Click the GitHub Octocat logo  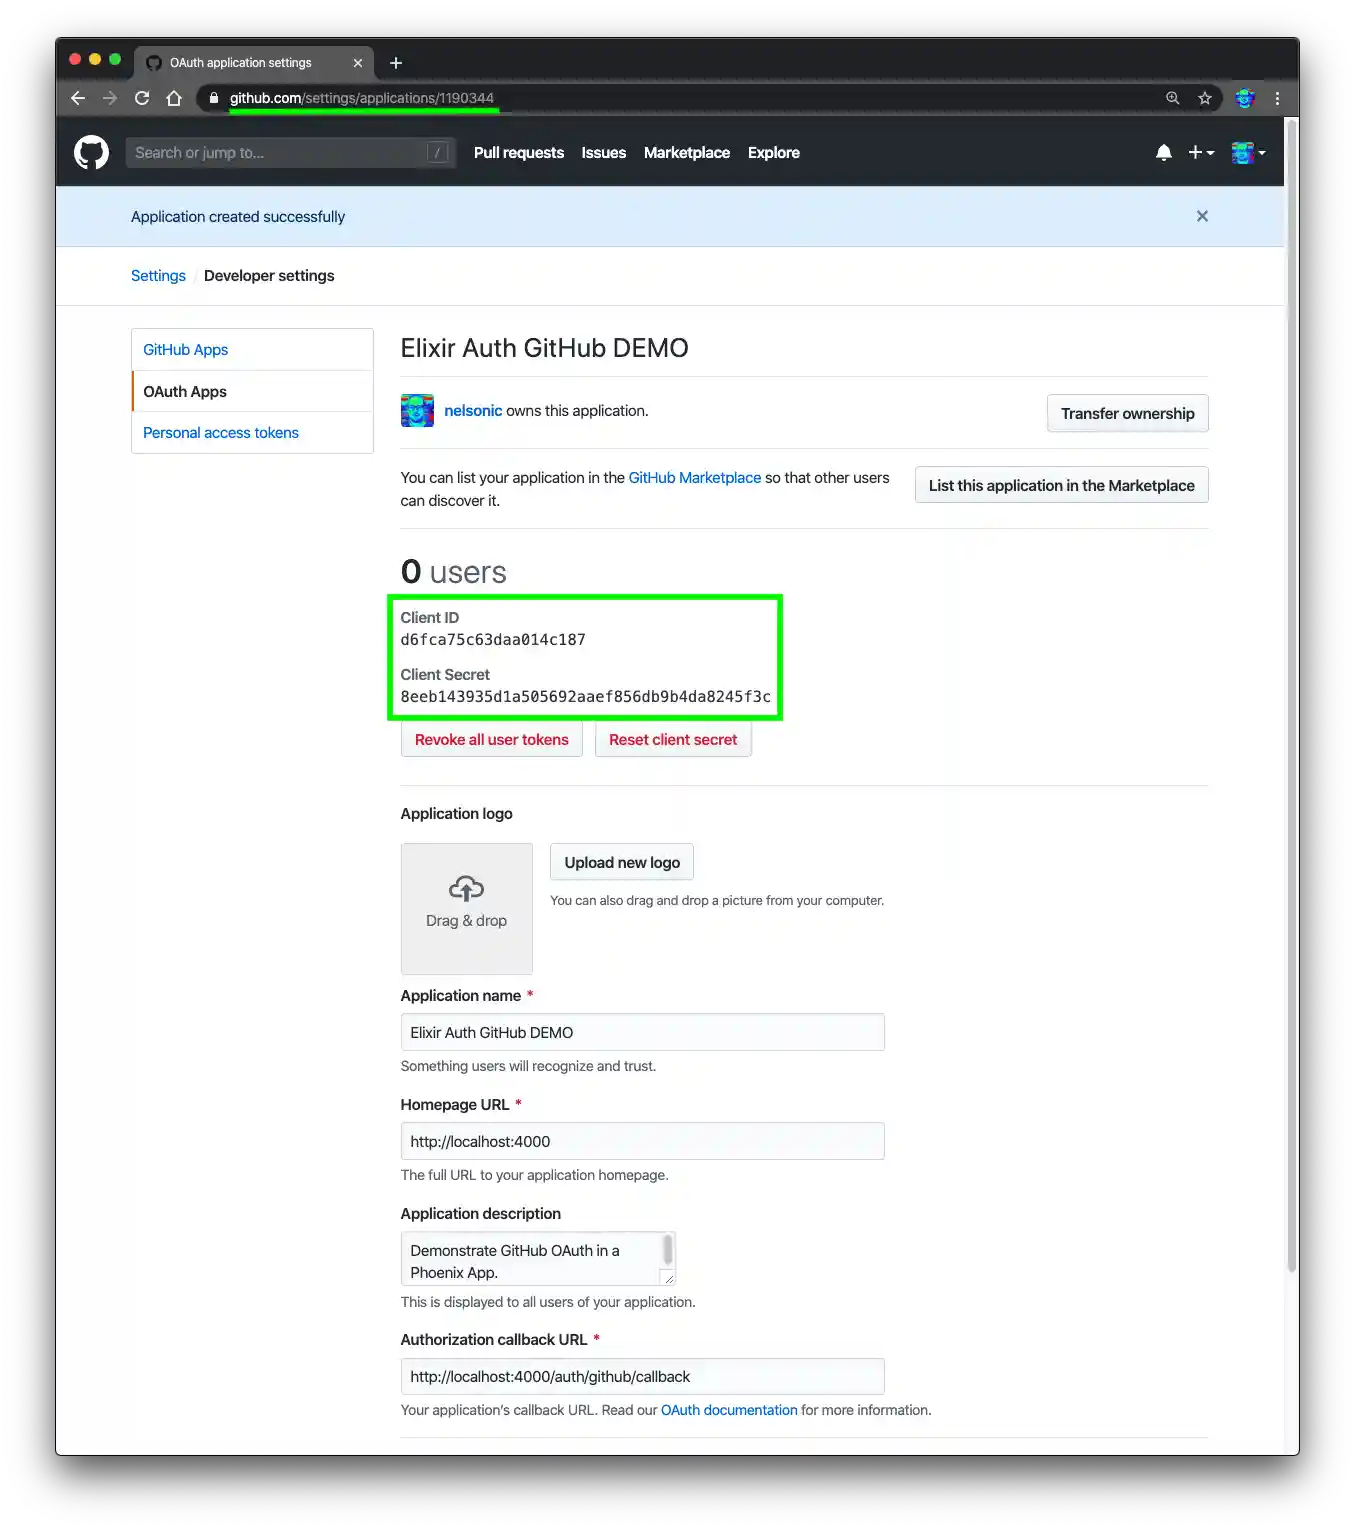(90, 151)
